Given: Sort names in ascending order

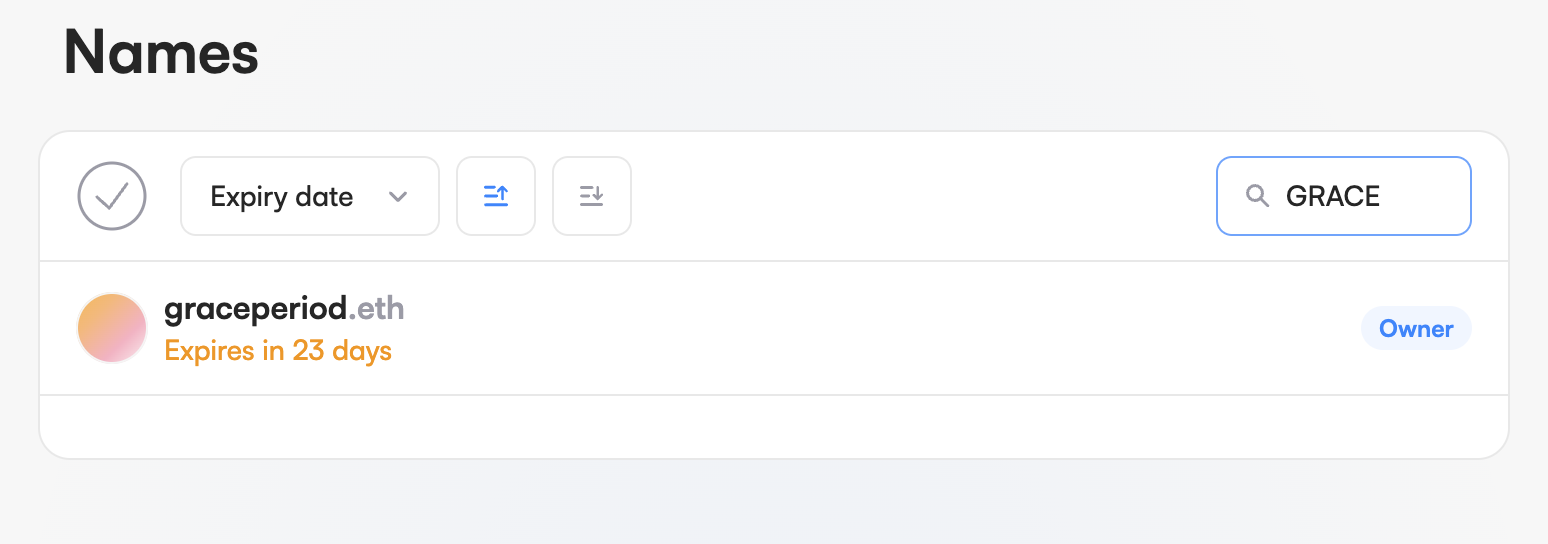Looking at the screenshot, I should pos(496,196).
